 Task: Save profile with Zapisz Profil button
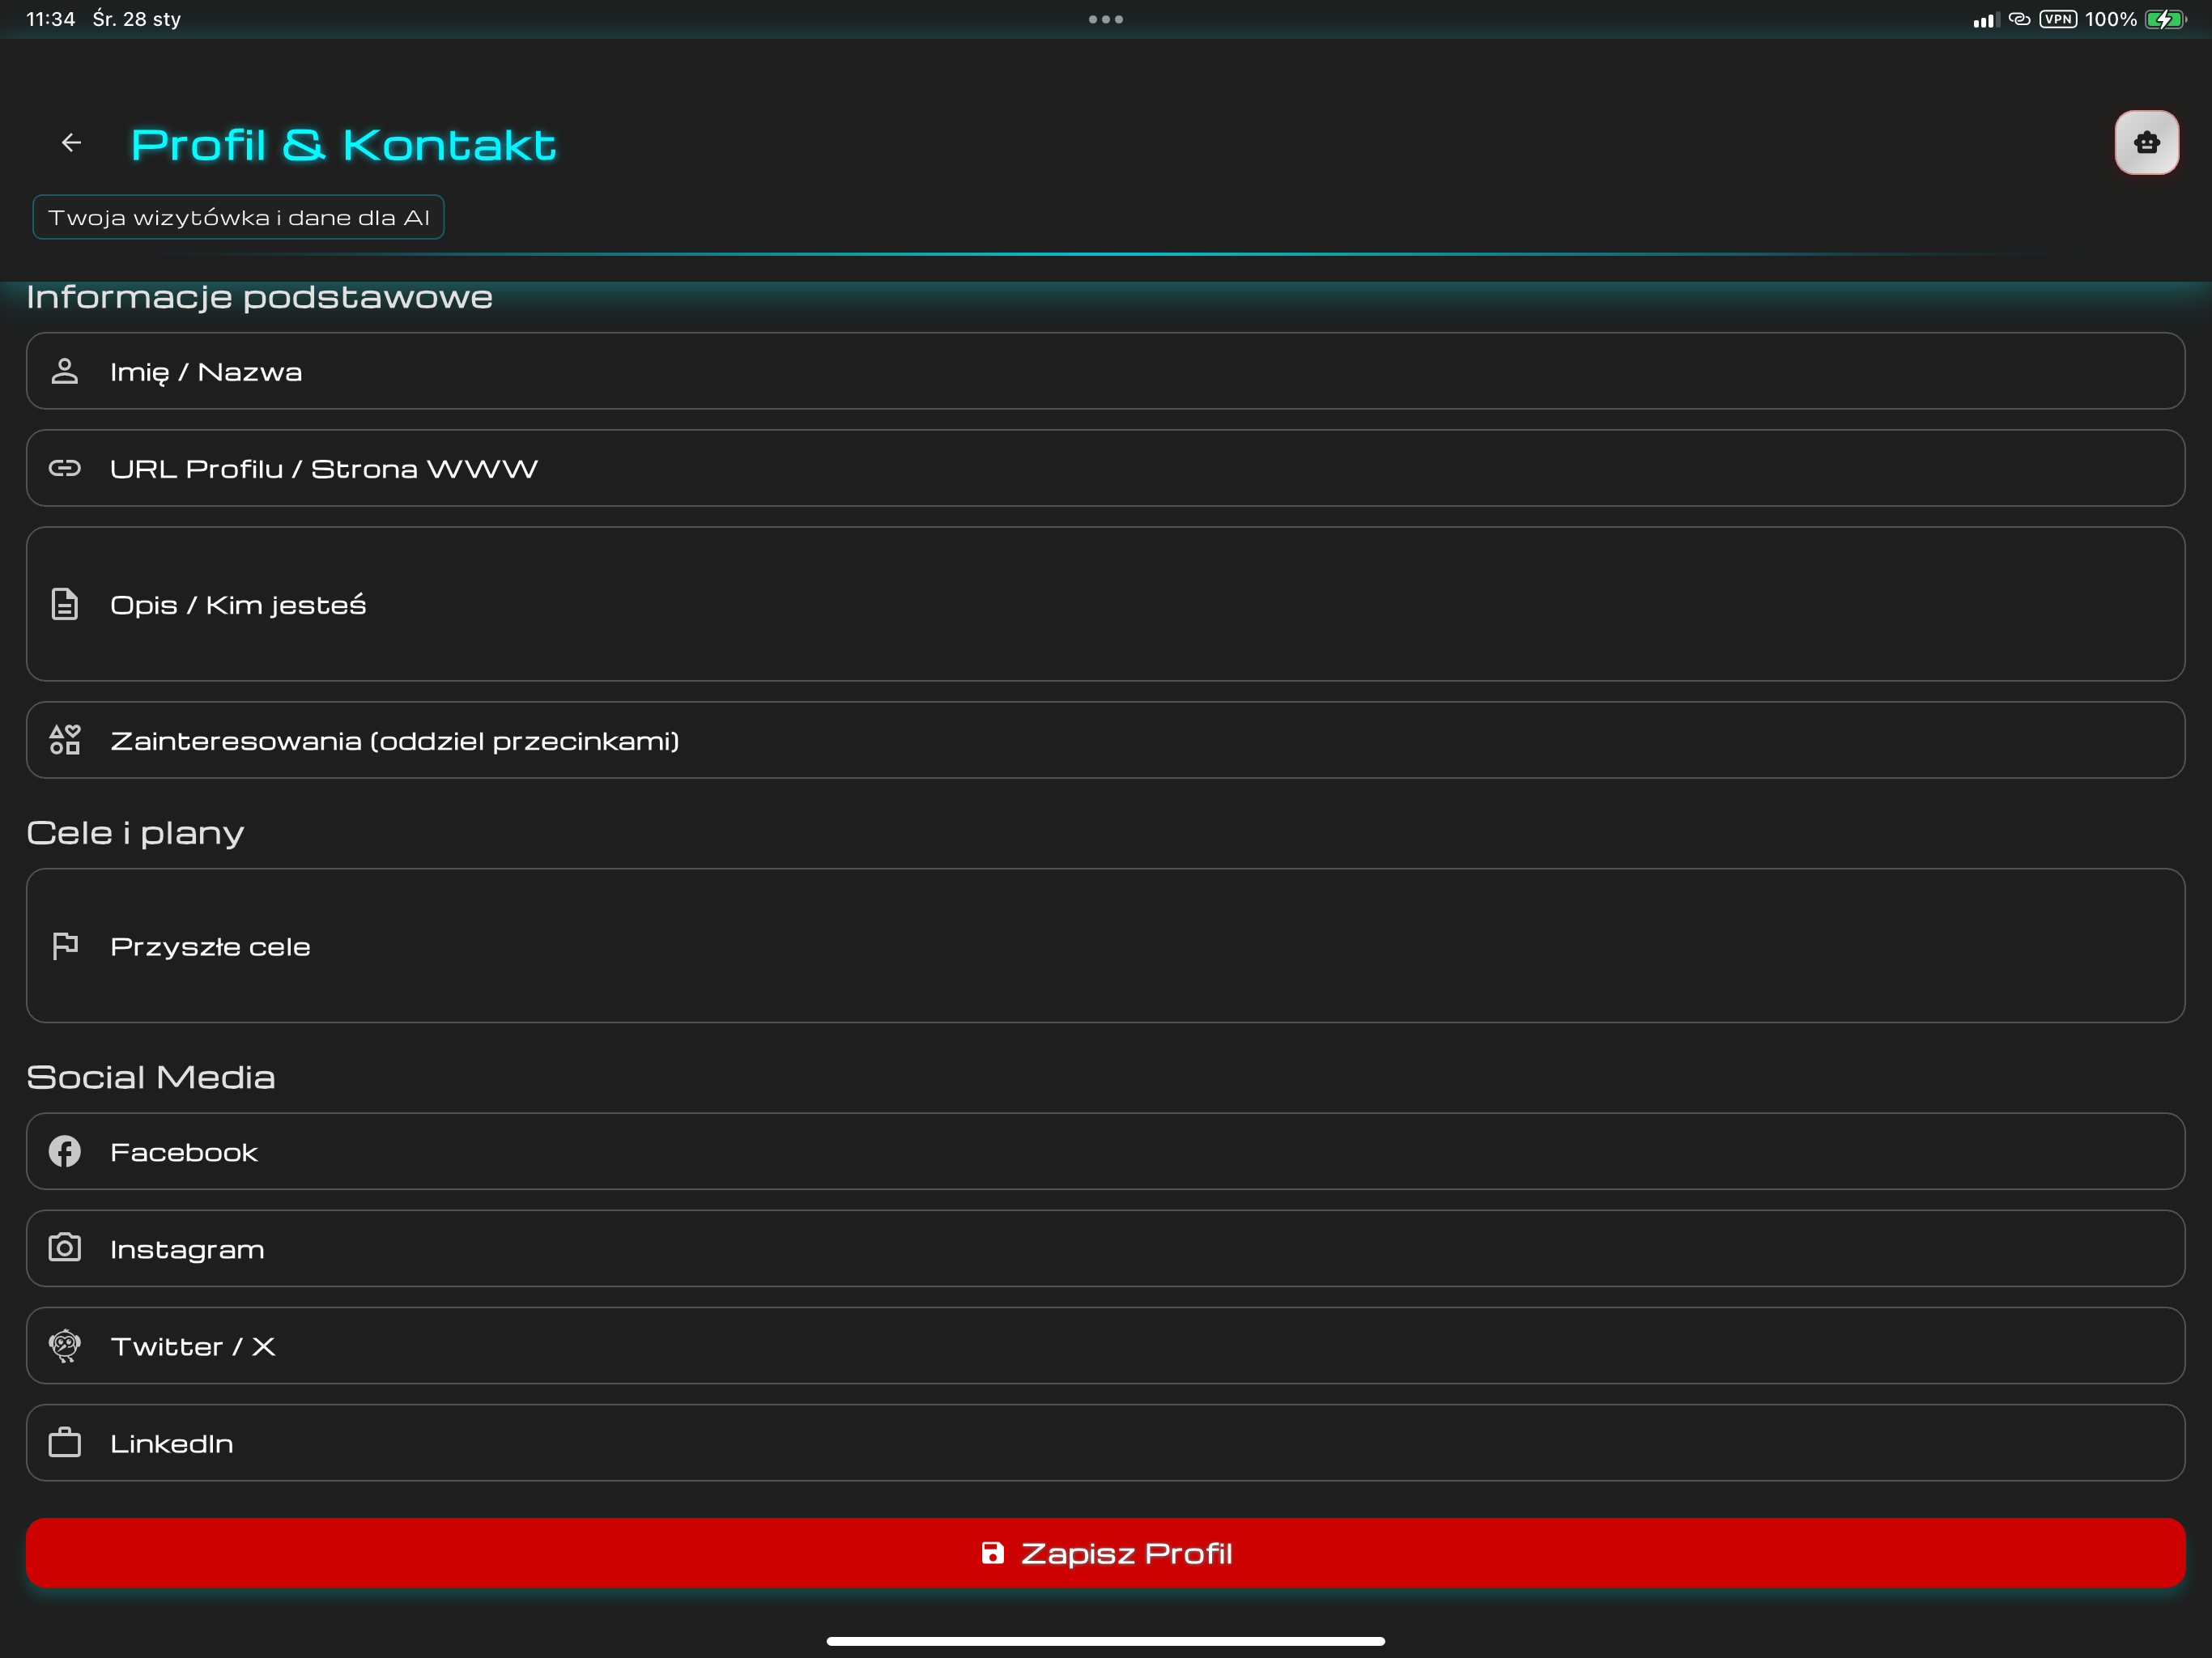point(1106,1553)
